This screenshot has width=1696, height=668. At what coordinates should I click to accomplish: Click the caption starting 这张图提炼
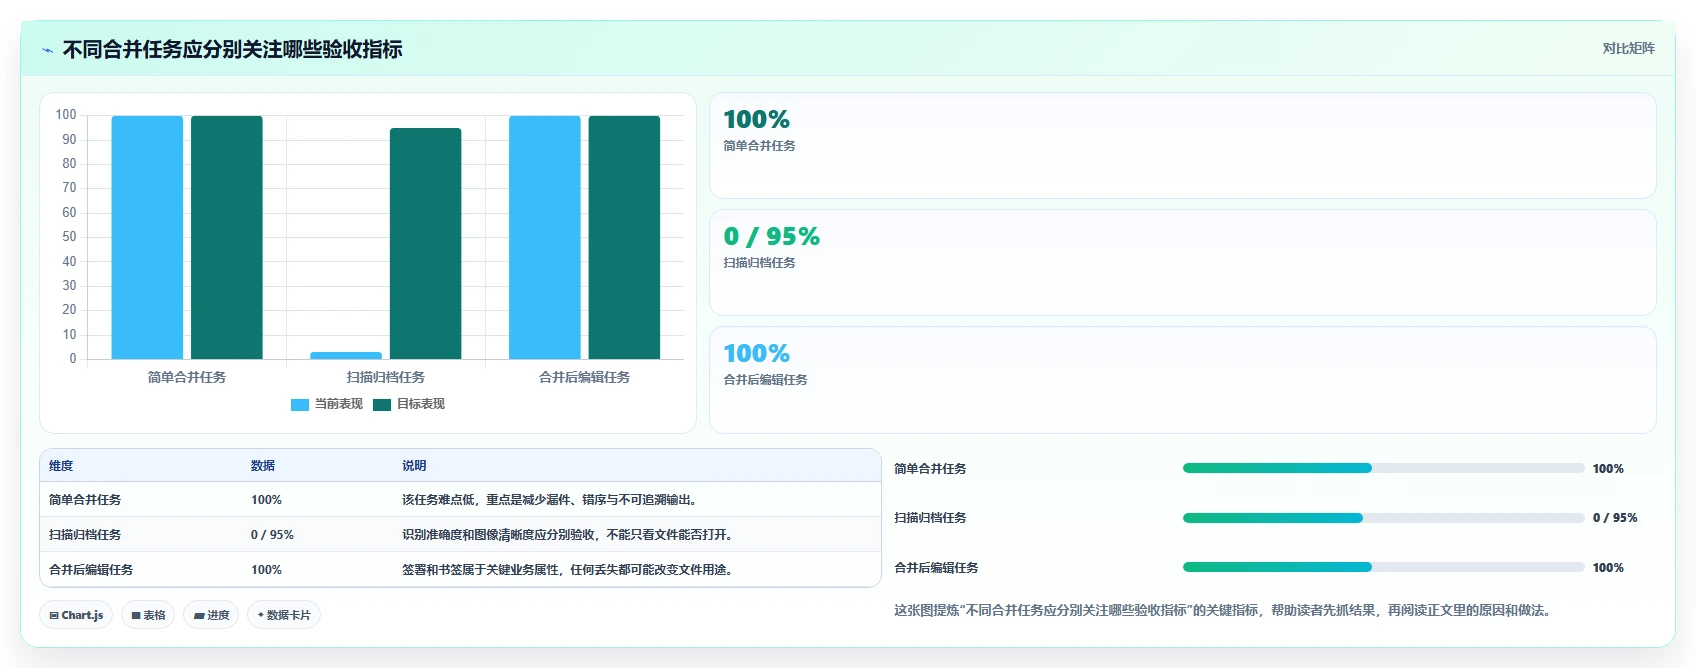coord(1224,610)
